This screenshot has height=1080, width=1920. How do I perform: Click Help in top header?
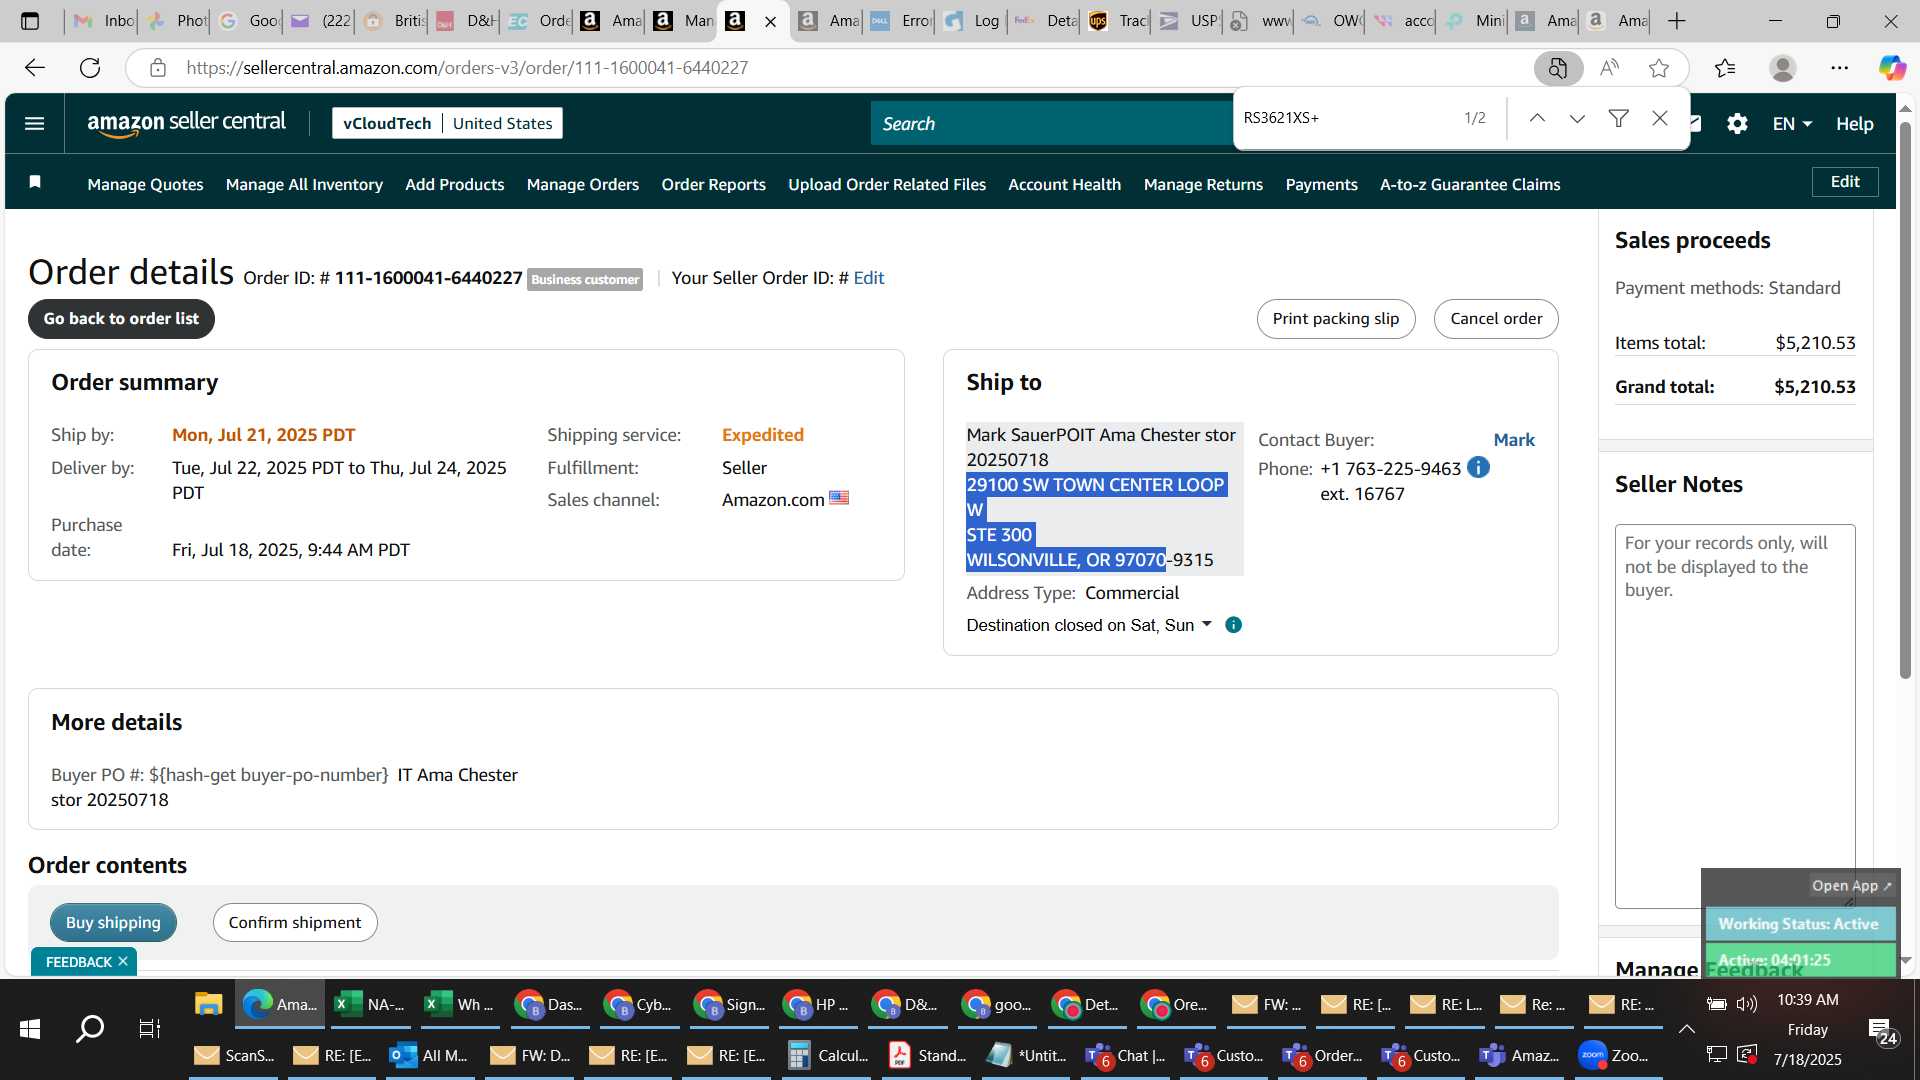point(1854,124)
